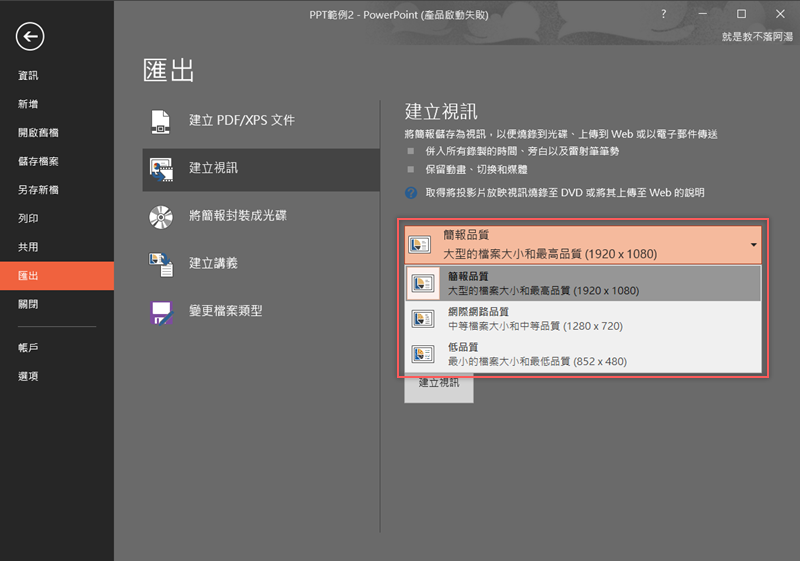Select 建立 PDF/XPS 文件 export option

[261, 122]
